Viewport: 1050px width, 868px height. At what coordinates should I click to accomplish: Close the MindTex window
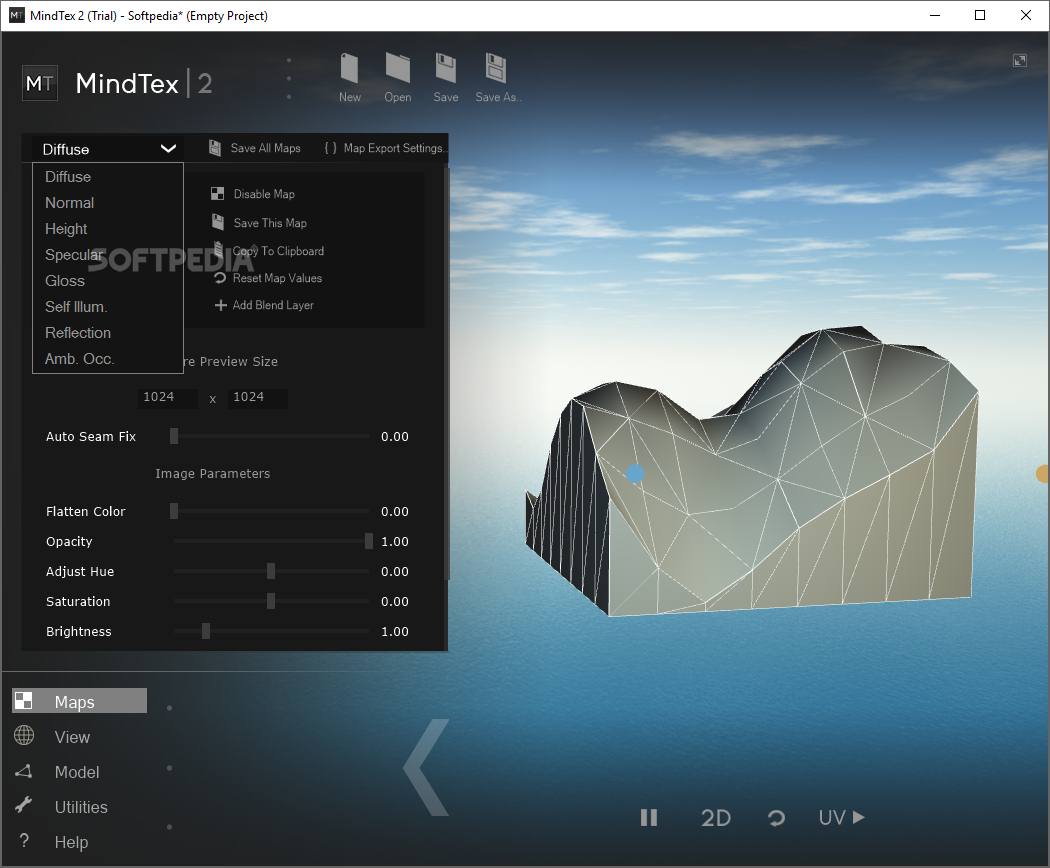[1025, 15]
